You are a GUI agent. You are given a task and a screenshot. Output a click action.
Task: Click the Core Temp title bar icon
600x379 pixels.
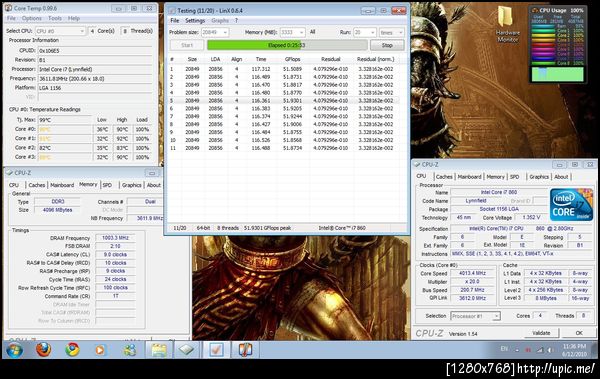(8, 8)
